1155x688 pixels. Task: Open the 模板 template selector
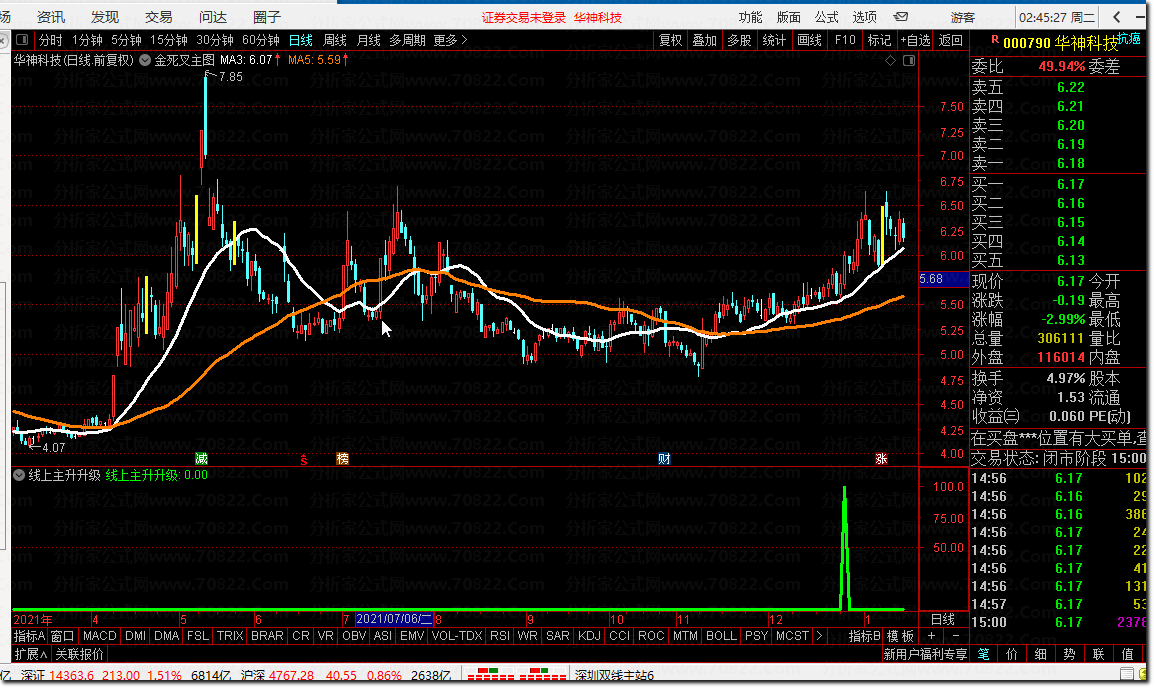(x=900, y=636)
